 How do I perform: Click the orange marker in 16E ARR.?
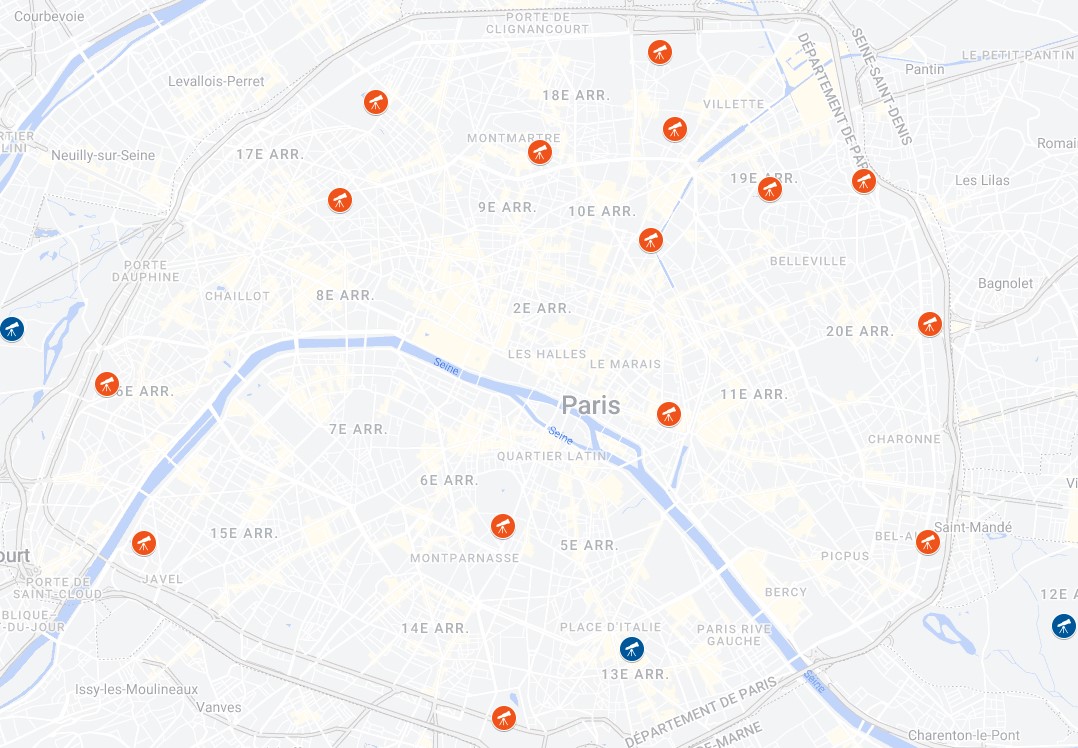(107, 384)
